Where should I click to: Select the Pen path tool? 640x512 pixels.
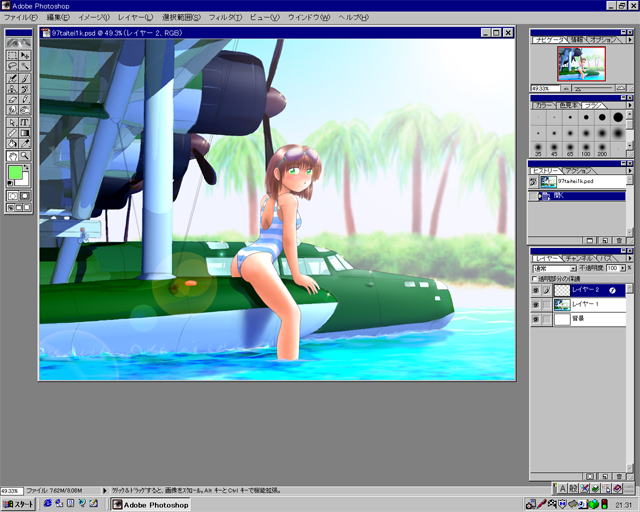click(x=13, y=122)
